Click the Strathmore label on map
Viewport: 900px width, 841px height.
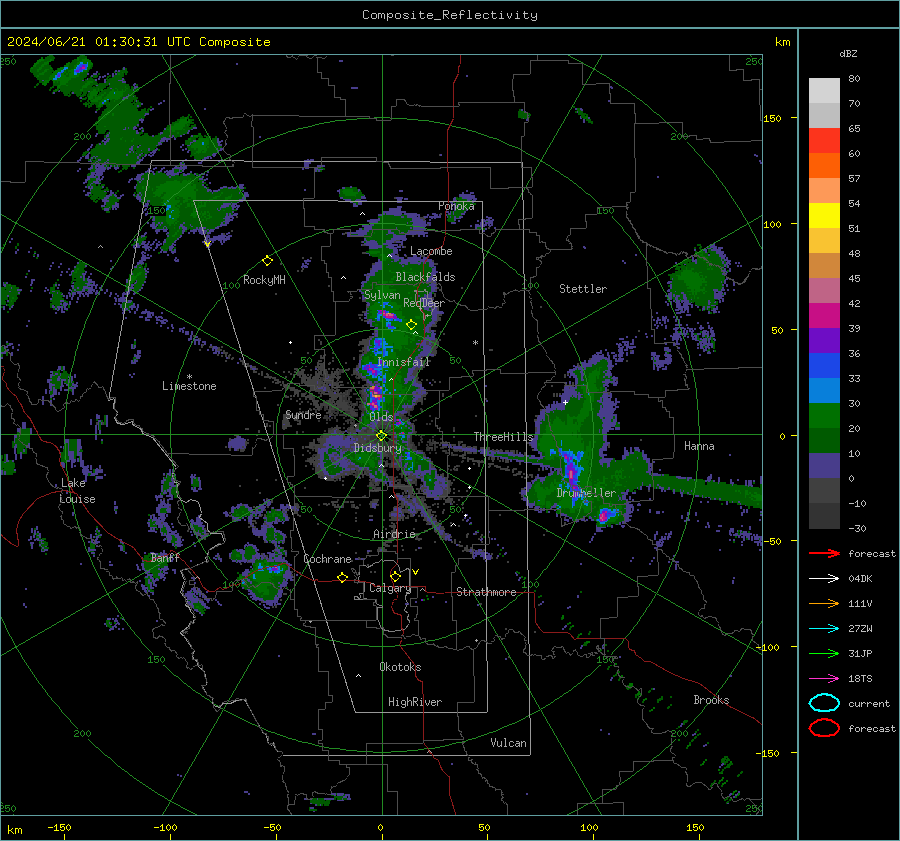point(486,592)
